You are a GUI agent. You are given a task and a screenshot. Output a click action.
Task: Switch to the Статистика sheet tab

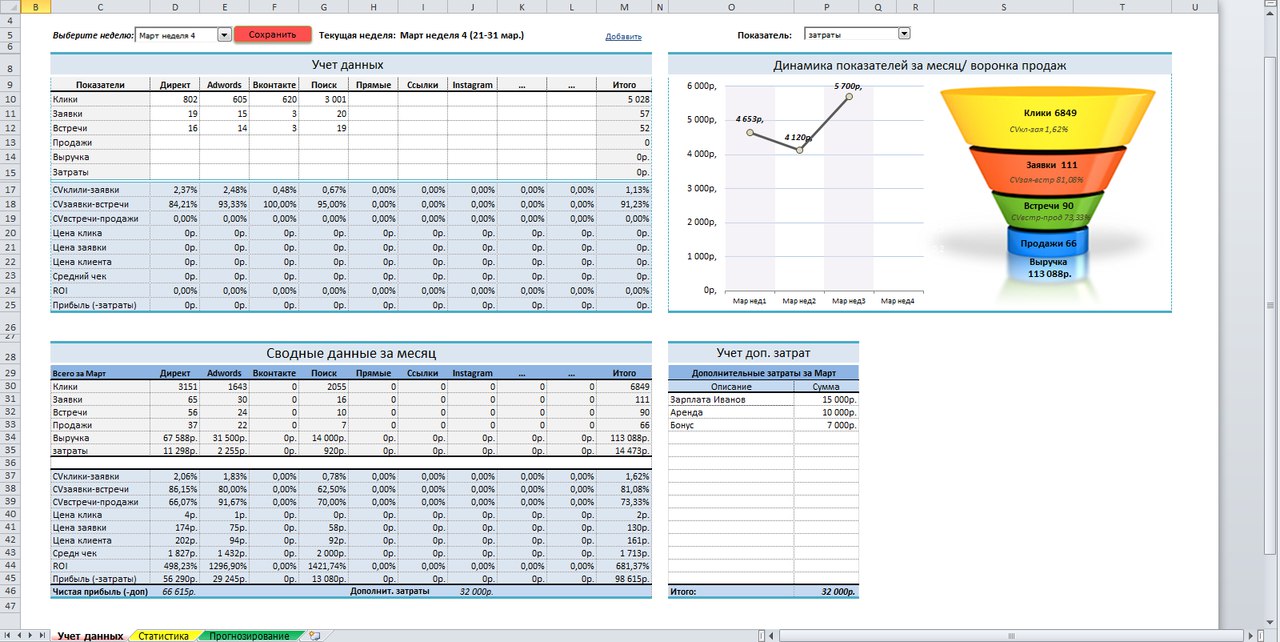point(164,636)
